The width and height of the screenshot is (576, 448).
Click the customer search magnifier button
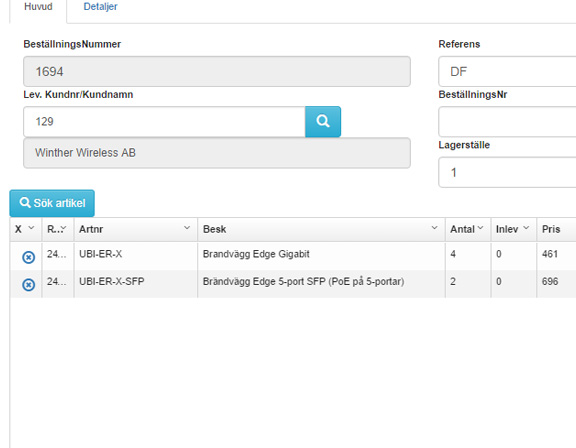coord(323,122)
